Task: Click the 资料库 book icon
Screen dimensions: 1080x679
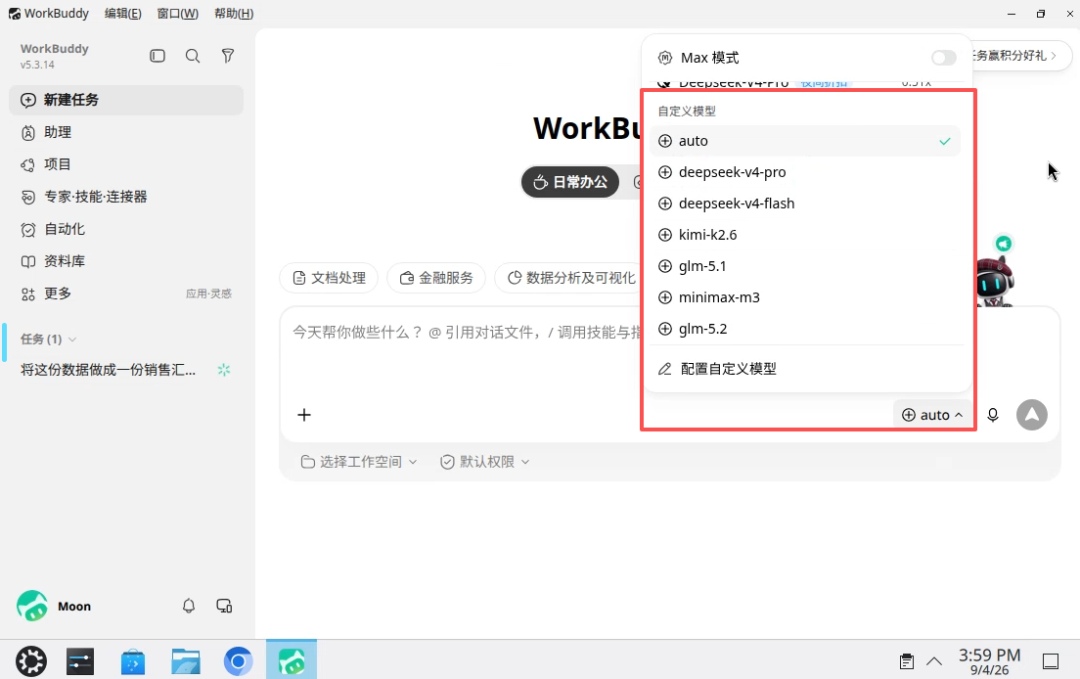Action: [28, 262]
